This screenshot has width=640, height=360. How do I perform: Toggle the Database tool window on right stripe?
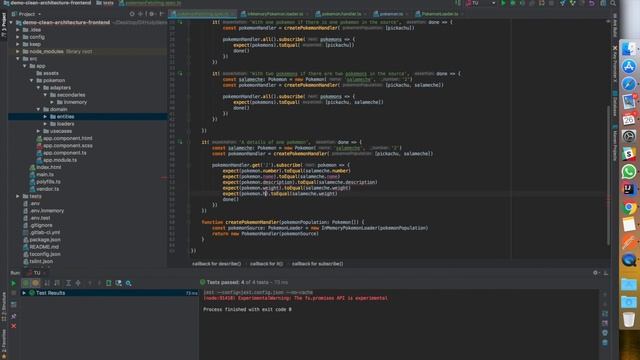point(615,104)
